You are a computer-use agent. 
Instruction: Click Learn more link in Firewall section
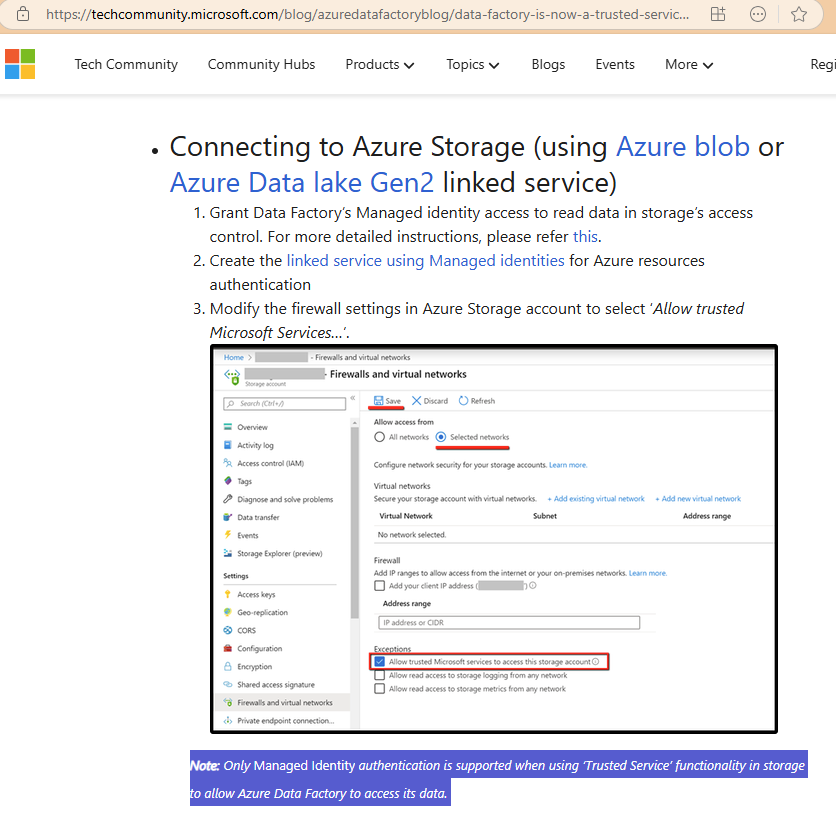(x=648, y=573)
